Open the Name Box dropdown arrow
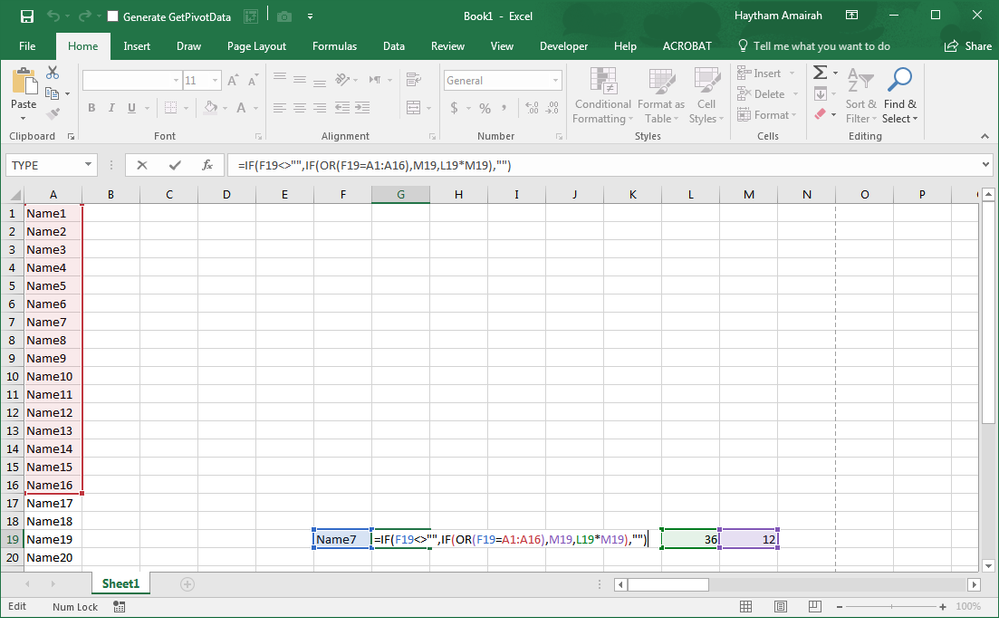999x618 pixels. (x=88, y=165)
